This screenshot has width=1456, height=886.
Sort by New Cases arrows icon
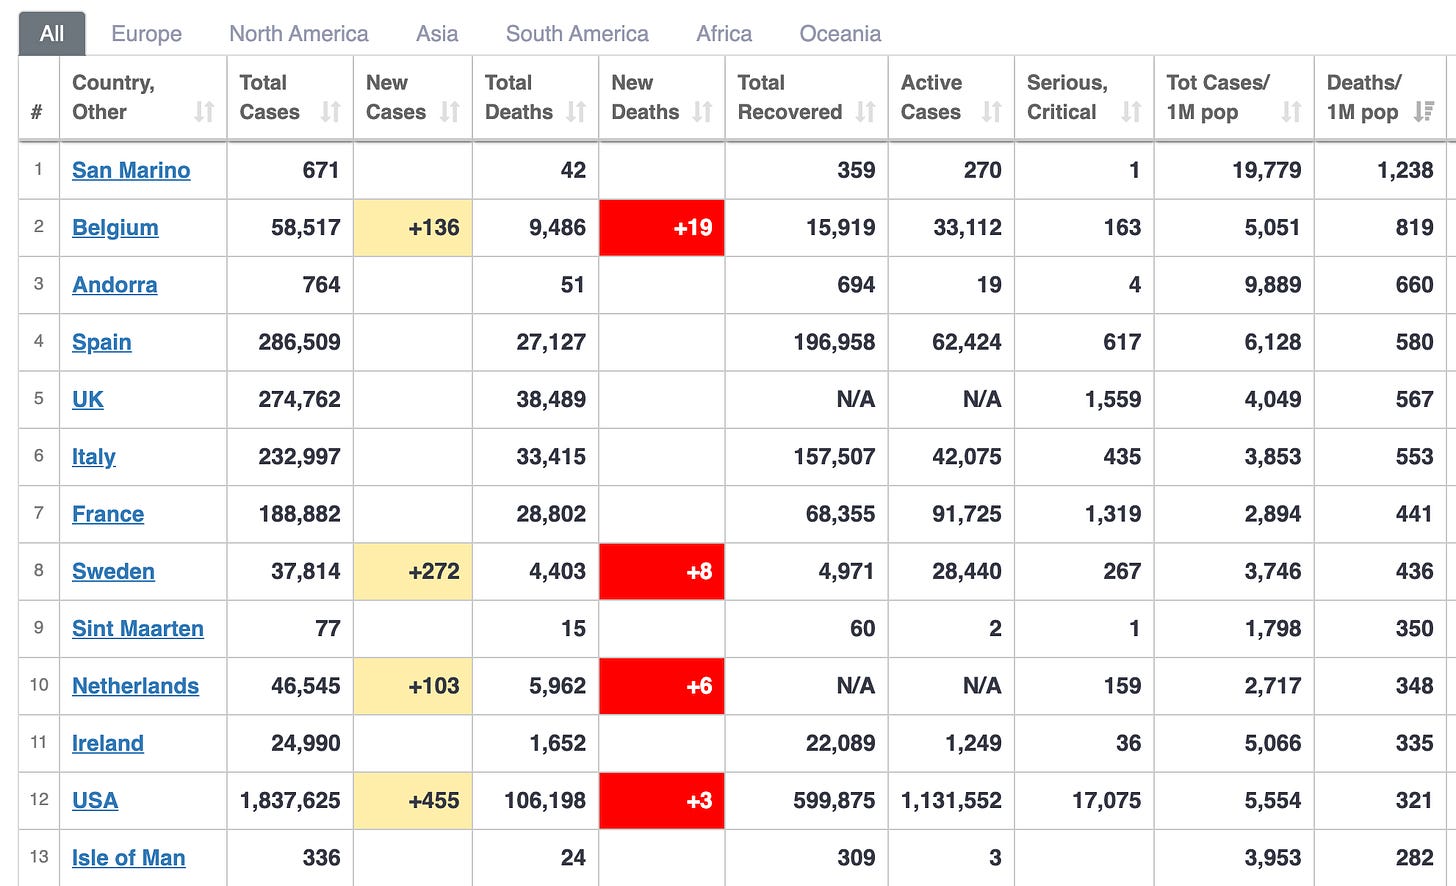tap(450, 112)
